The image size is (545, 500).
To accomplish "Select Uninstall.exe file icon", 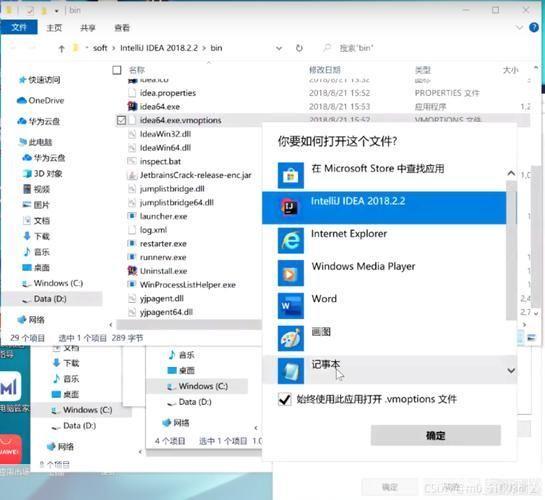I will [132, 271].
